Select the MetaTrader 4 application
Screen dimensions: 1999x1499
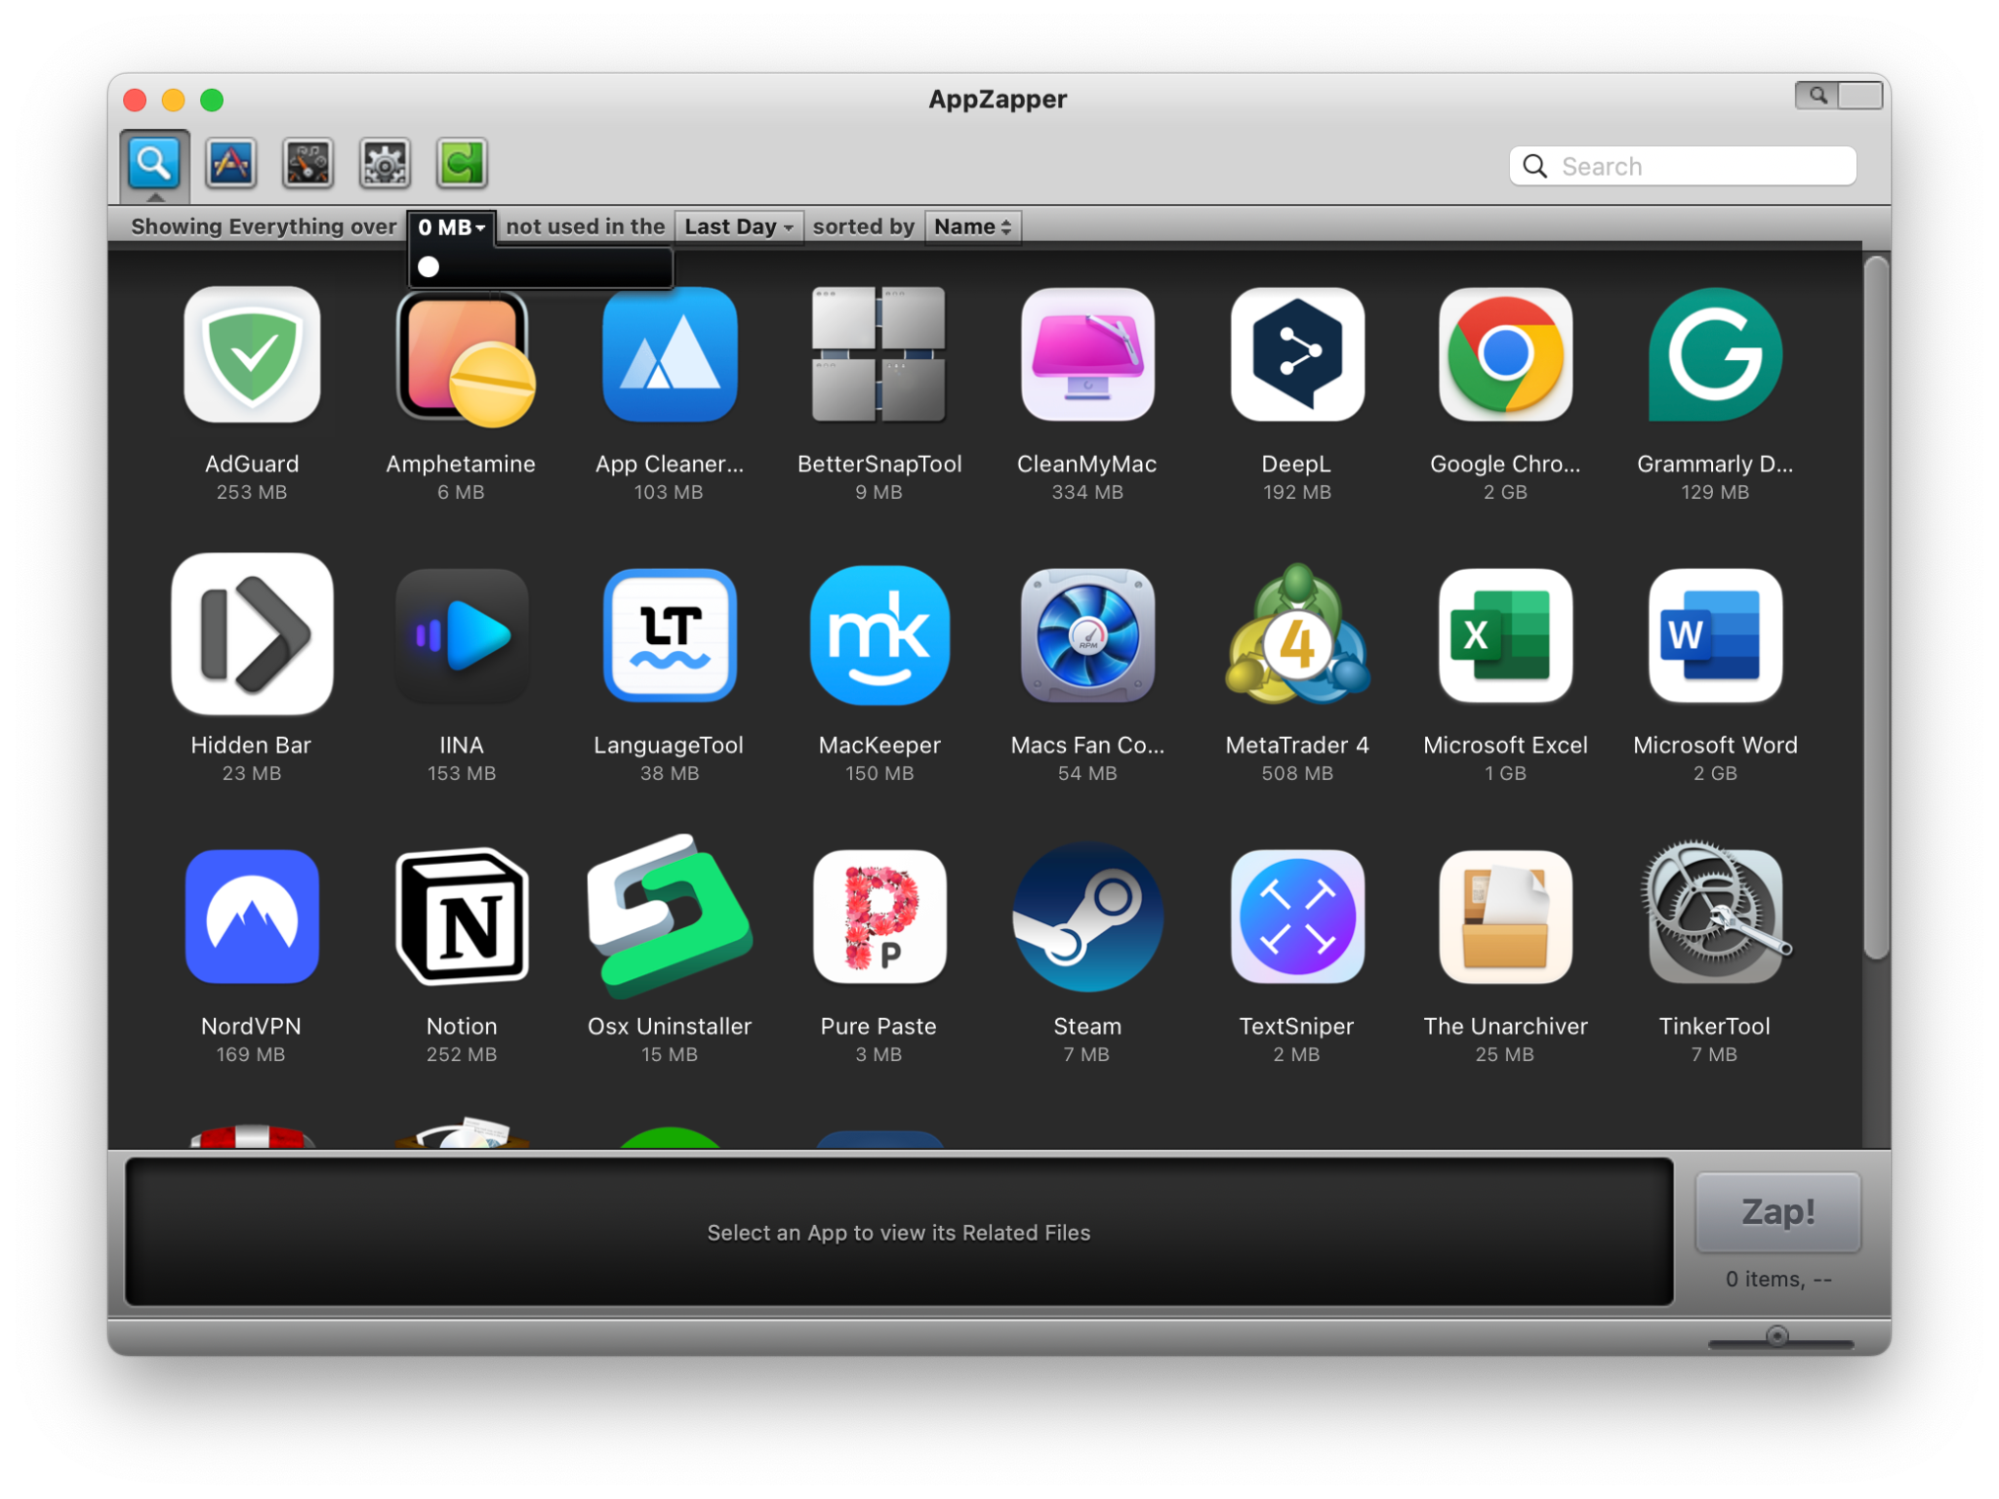(1296, 636)
